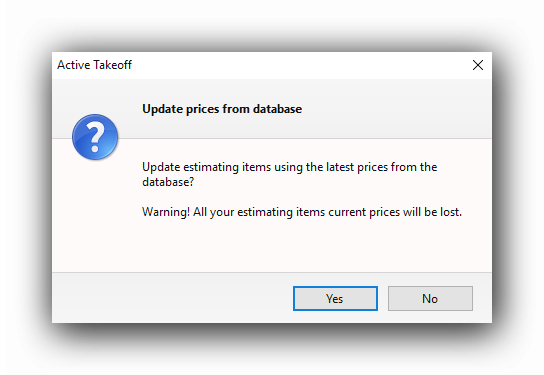The height and width of the screenshot is (375, 544).
Task: Click the empty title bar area beside Active Takeoff
Action: (298, 65)
